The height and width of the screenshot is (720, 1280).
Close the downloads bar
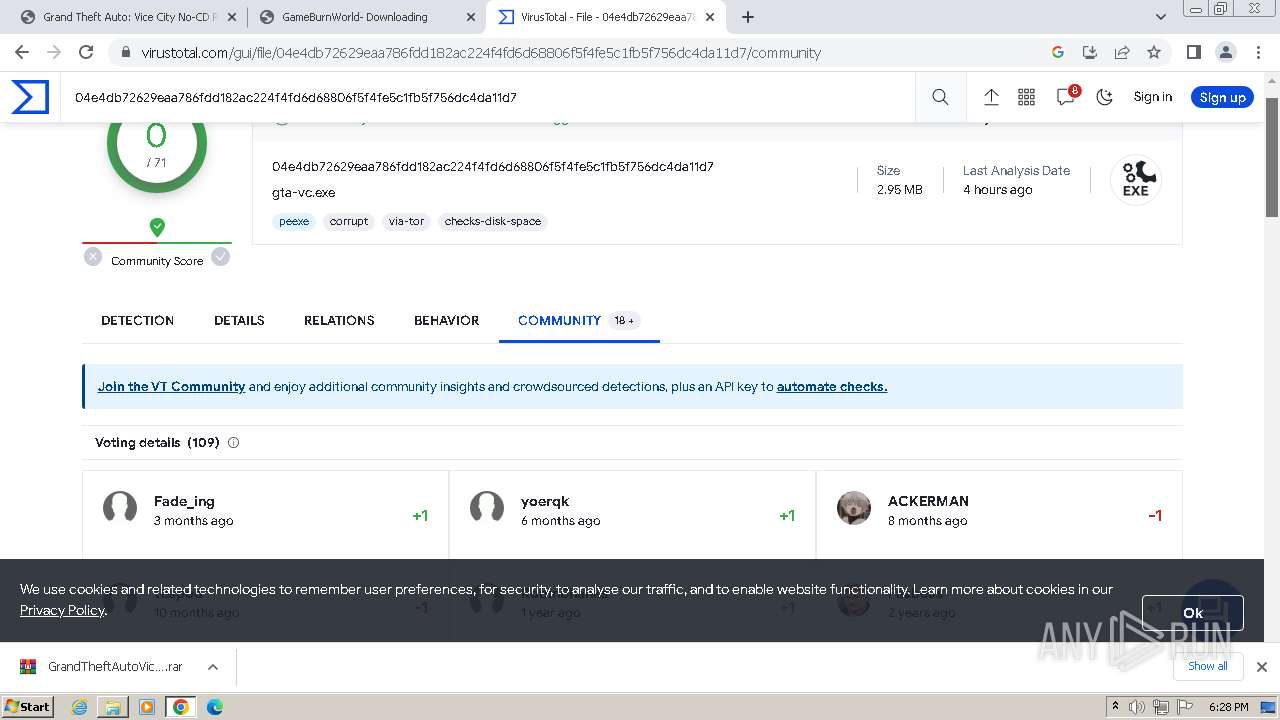(1261, 667)
